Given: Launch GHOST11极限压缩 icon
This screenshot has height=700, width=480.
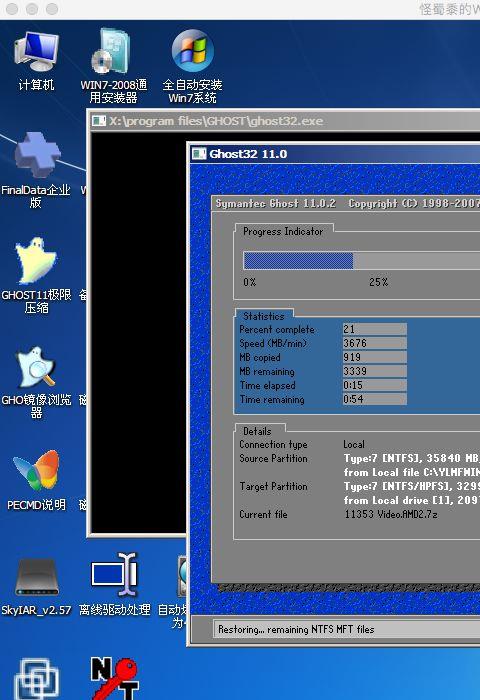Looking at the screenshot, I should click(36, 275).
